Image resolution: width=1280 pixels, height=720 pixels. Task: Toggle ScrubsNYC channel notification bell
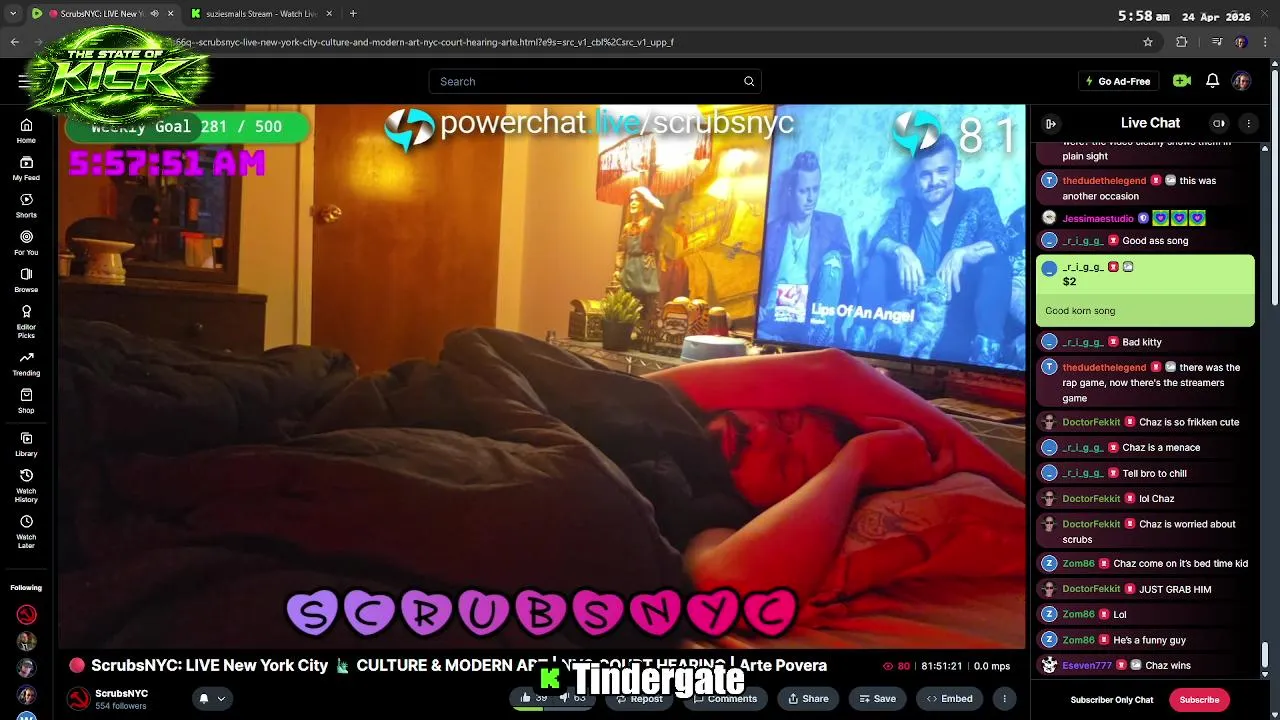204,699
